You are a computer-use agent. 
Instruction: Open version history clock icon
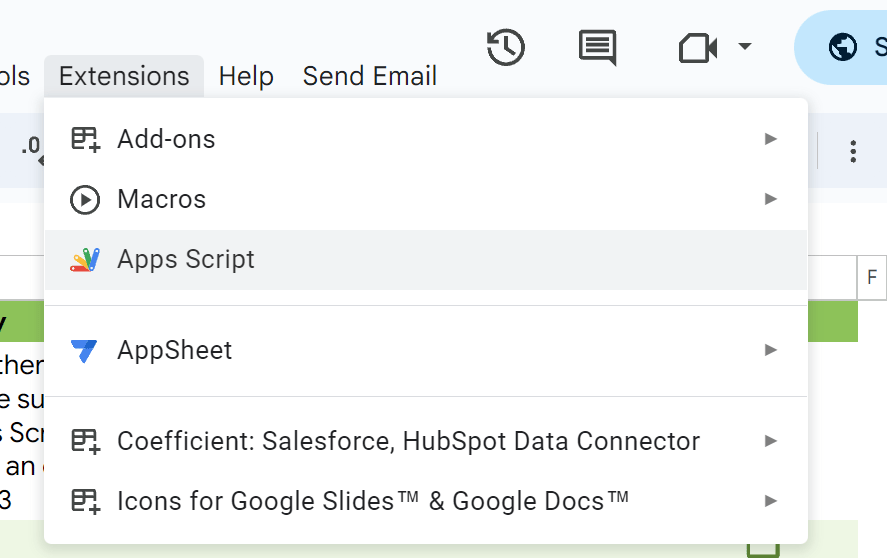(x=506, y=47)
